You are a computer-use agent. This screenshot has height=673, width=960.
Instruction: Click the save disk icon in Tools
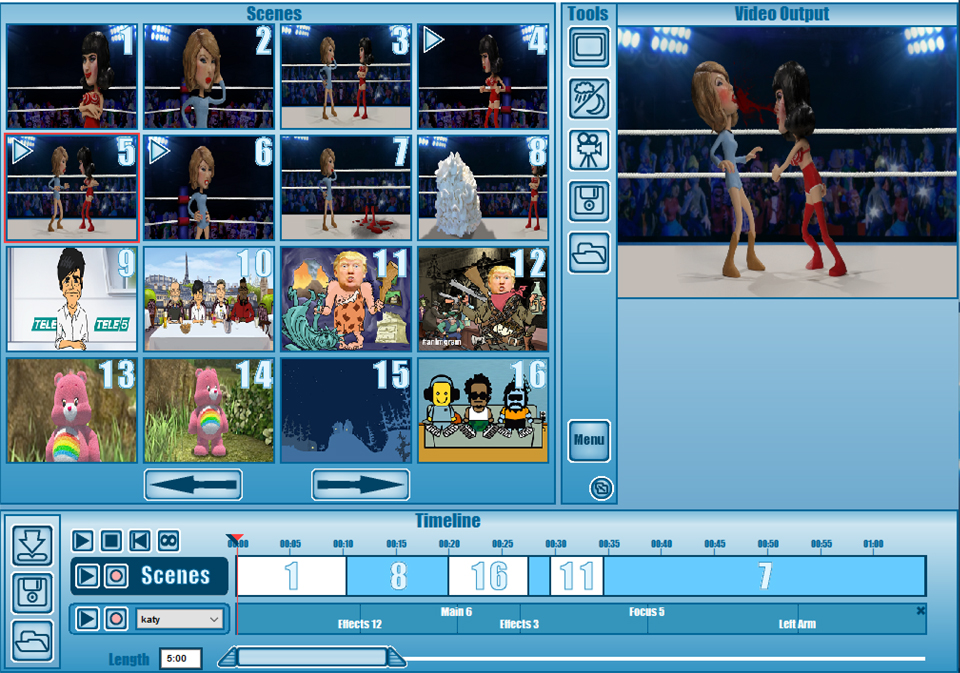[589, 201]
